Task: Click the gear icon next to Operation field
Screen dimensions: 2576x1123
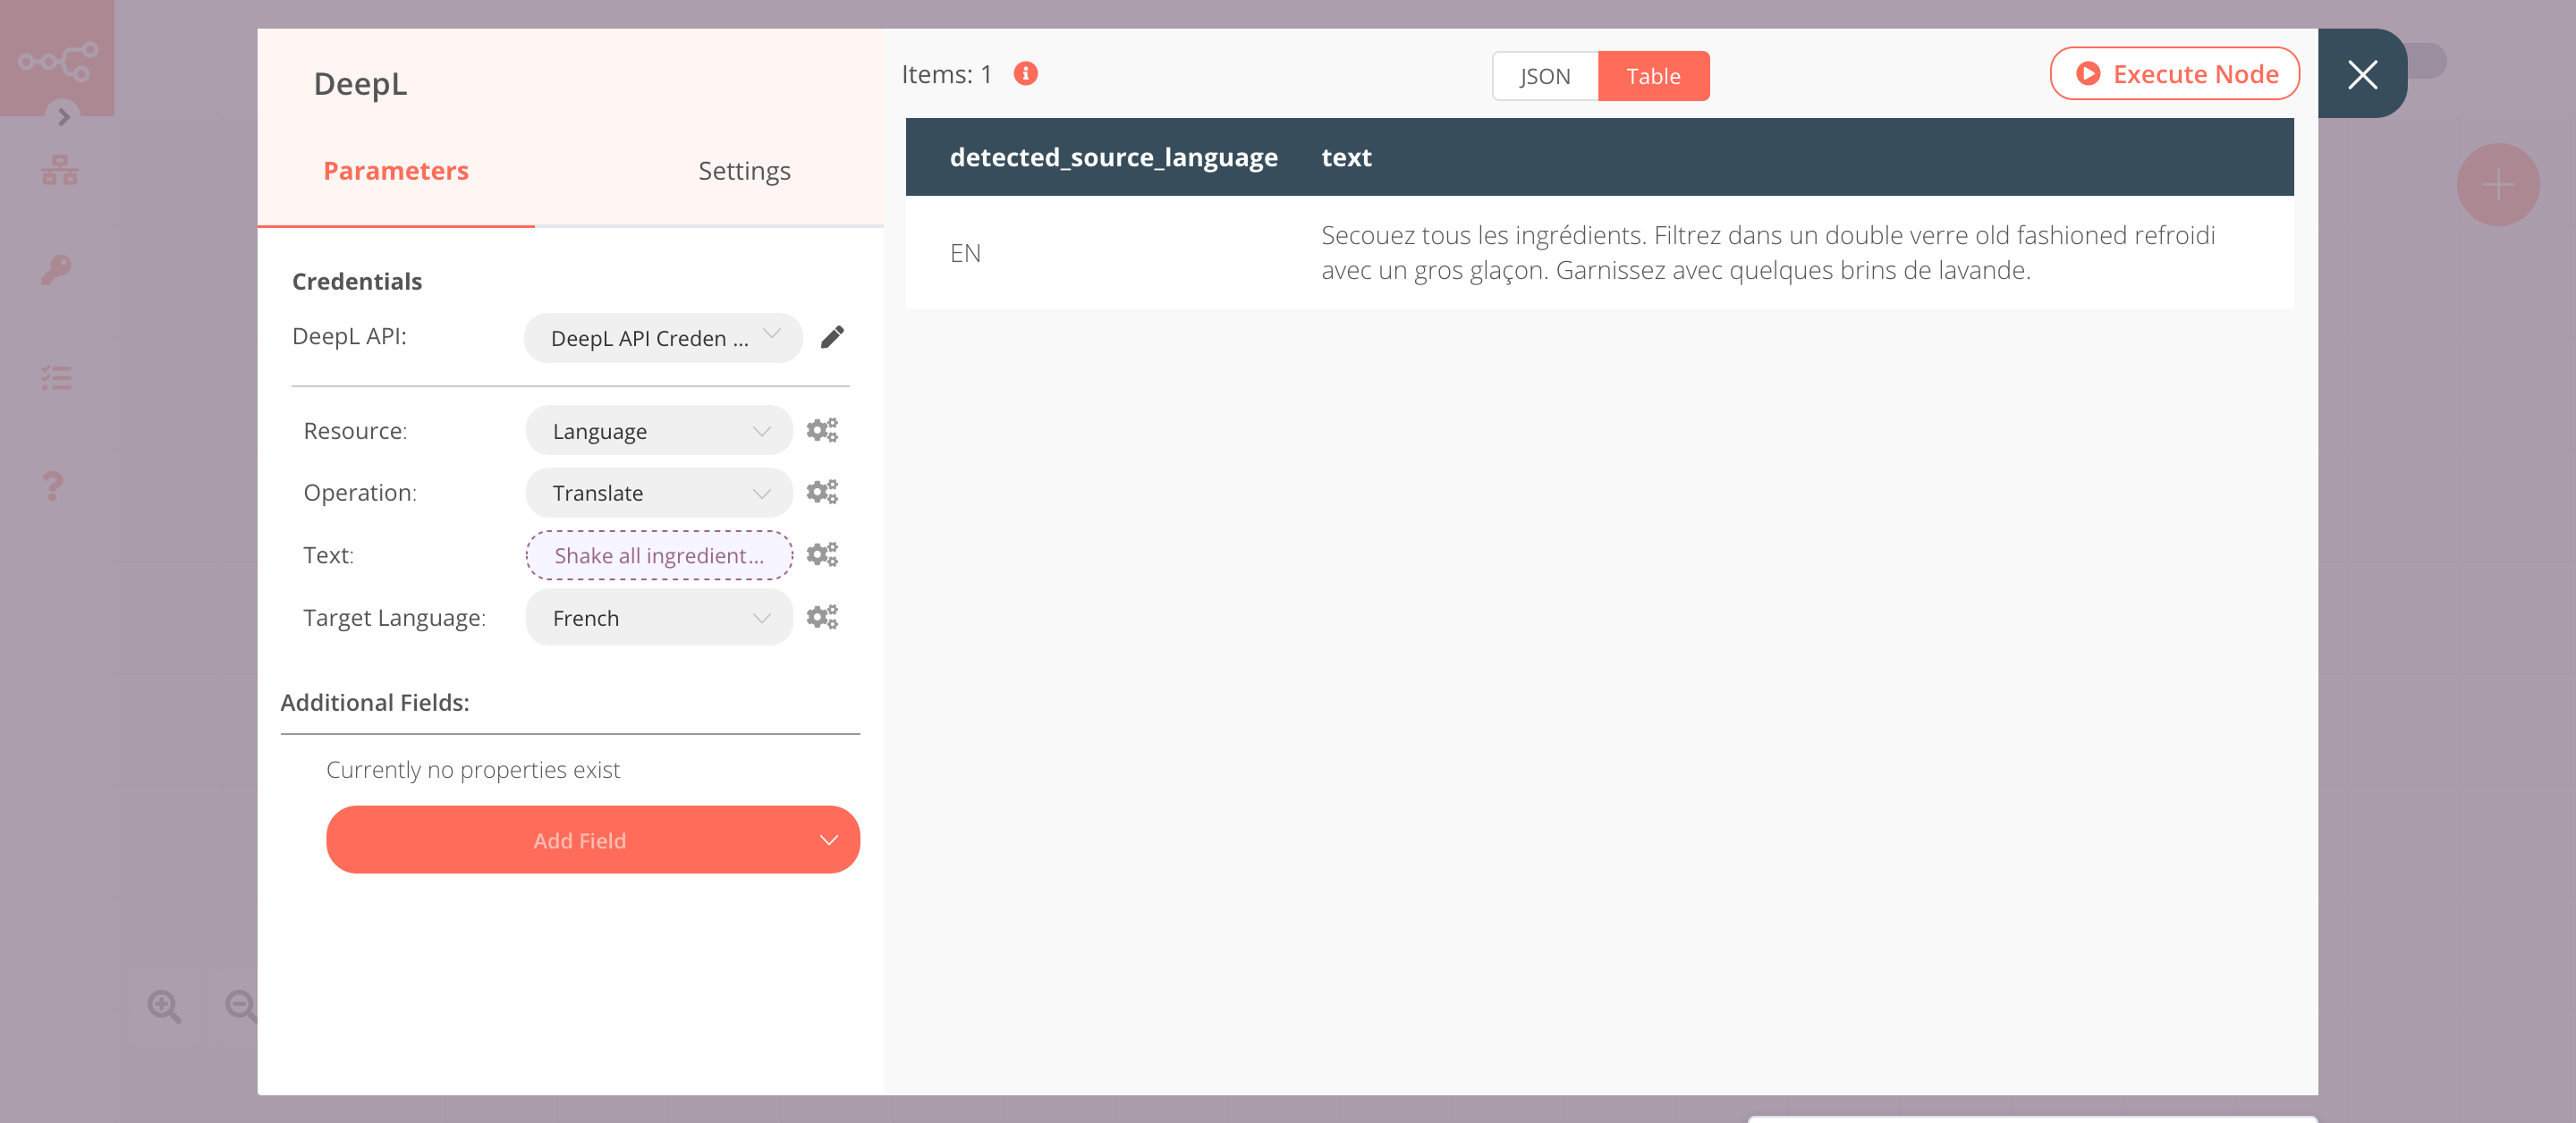Action: 821,491
